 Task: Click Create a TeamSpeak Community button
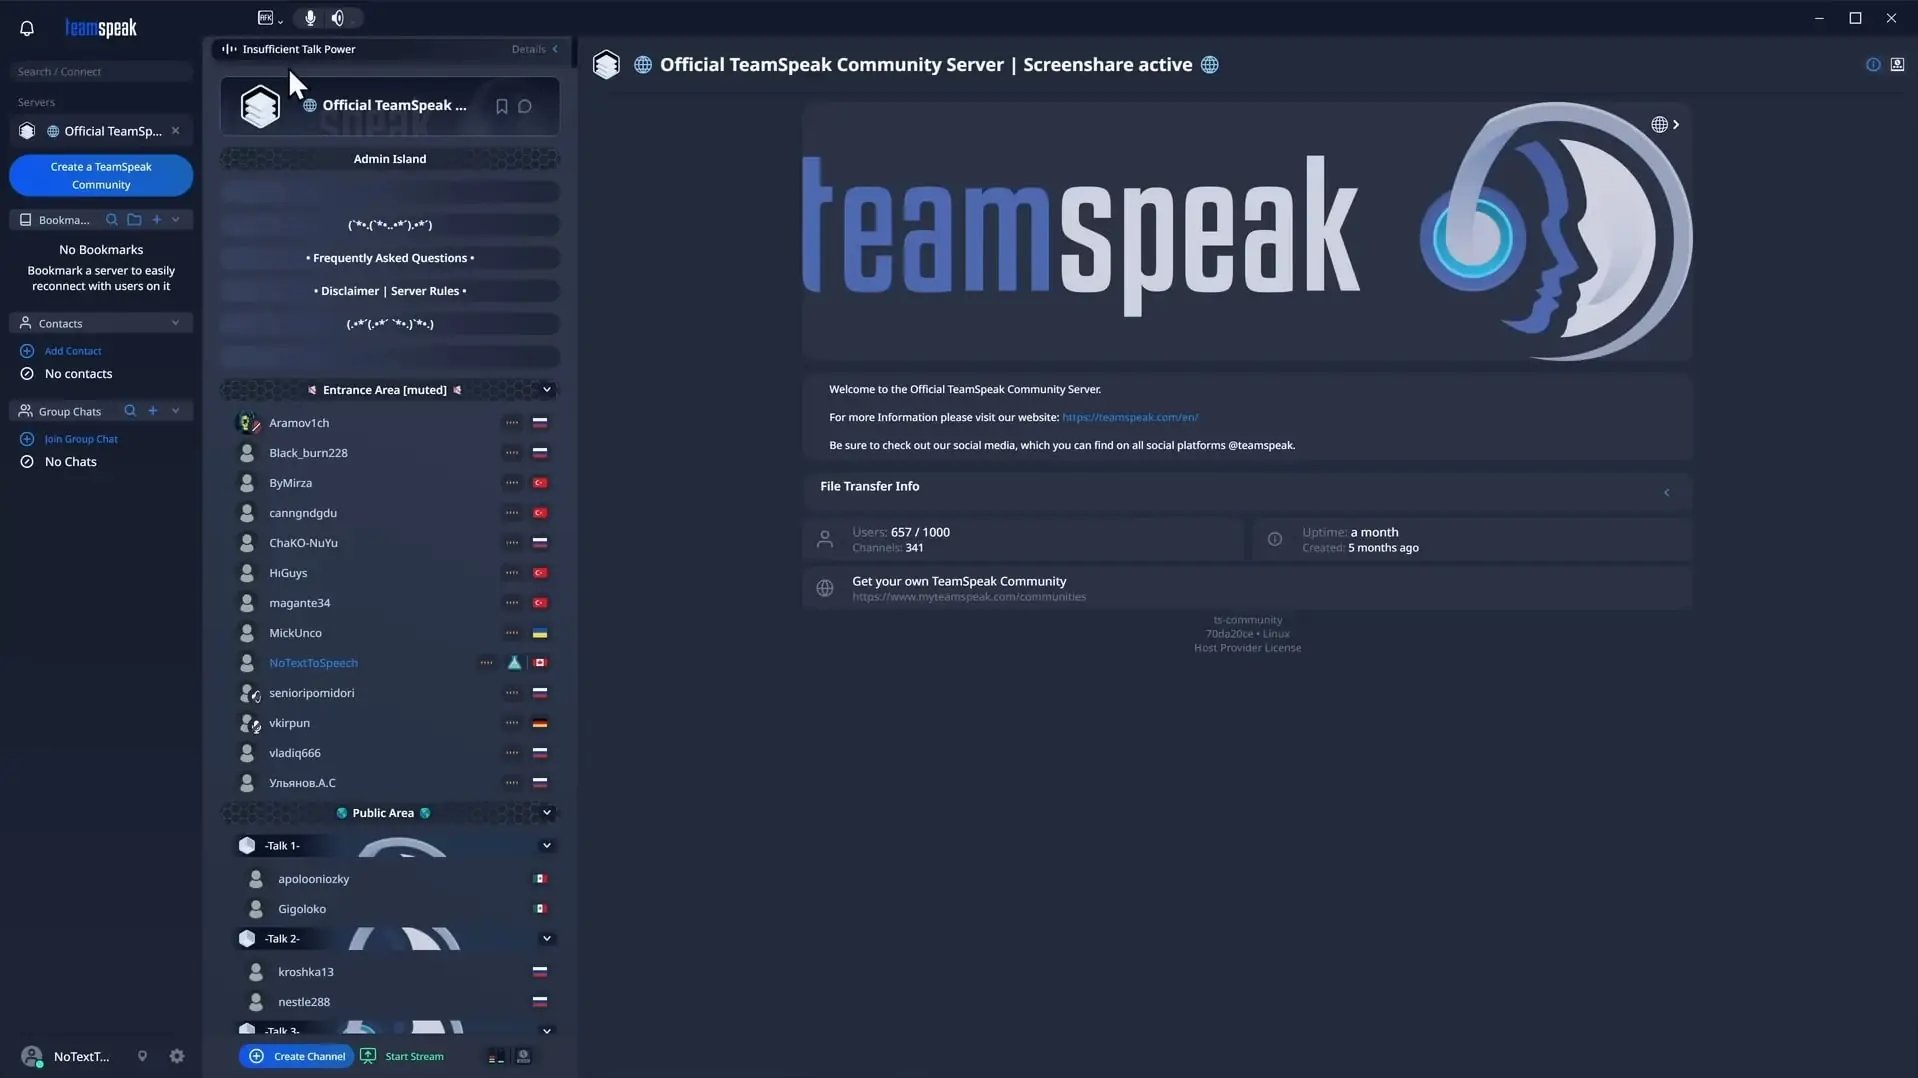(x=101, y=176)
